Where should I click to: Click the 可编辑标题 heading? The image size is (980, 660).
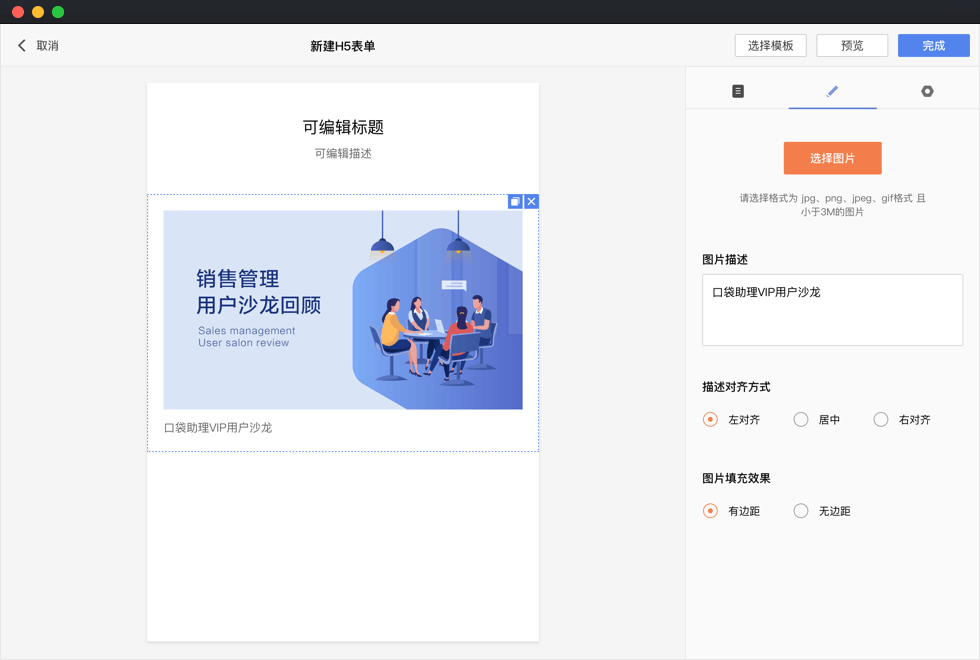coord(343,128)
